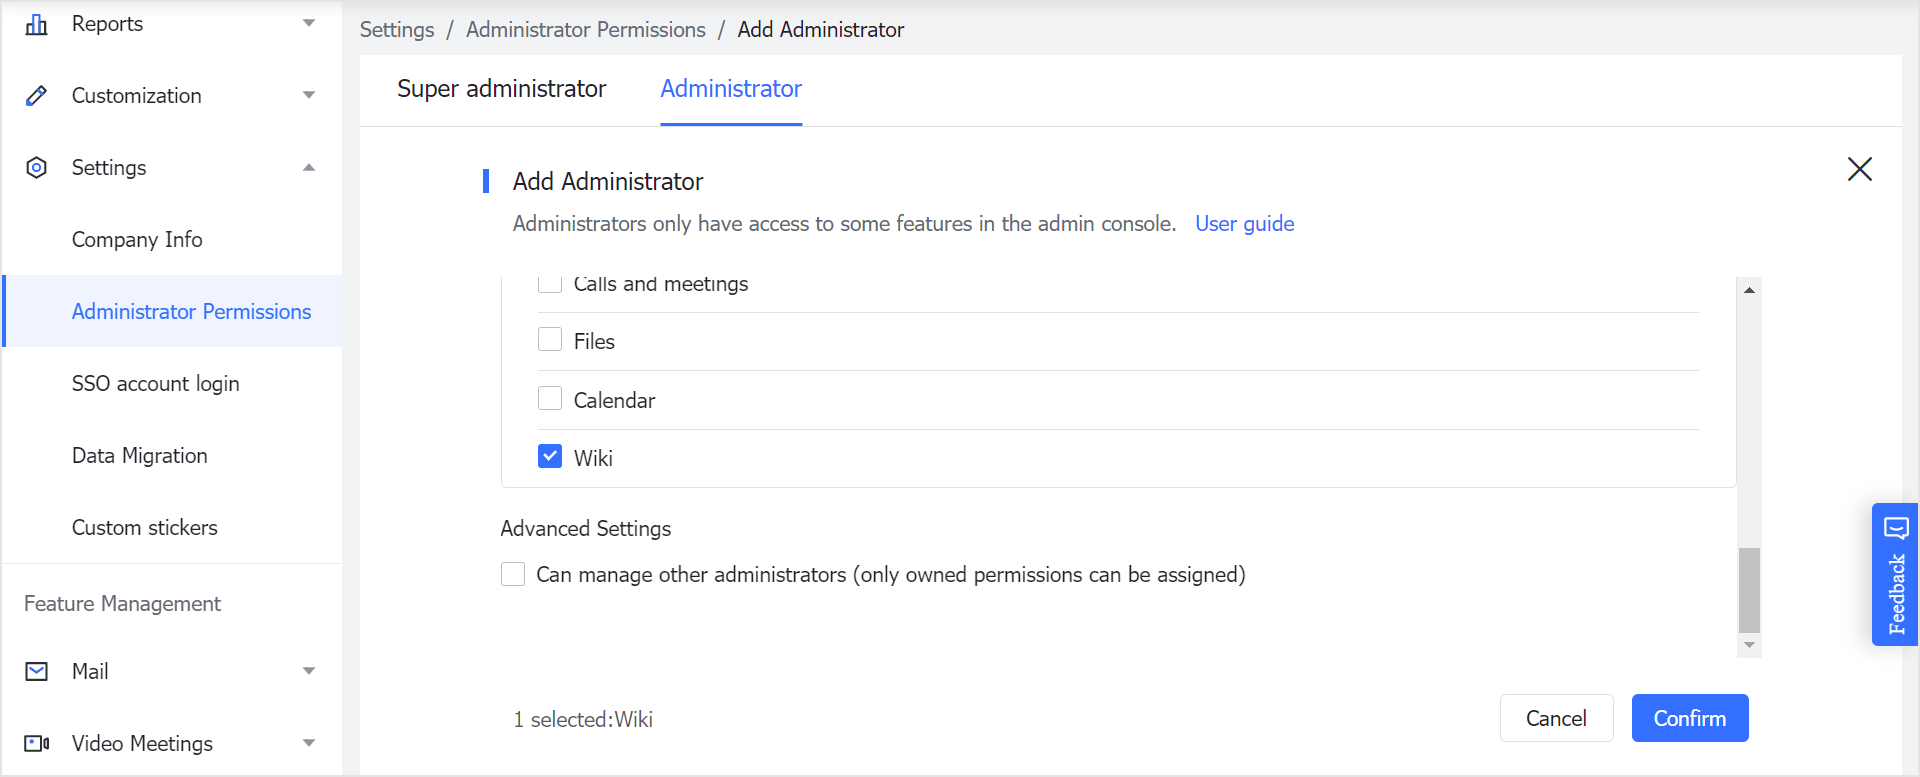Screen dimensions: 1920x777
Task: Close the Add Administrator panel
Action: (1859, 169)
